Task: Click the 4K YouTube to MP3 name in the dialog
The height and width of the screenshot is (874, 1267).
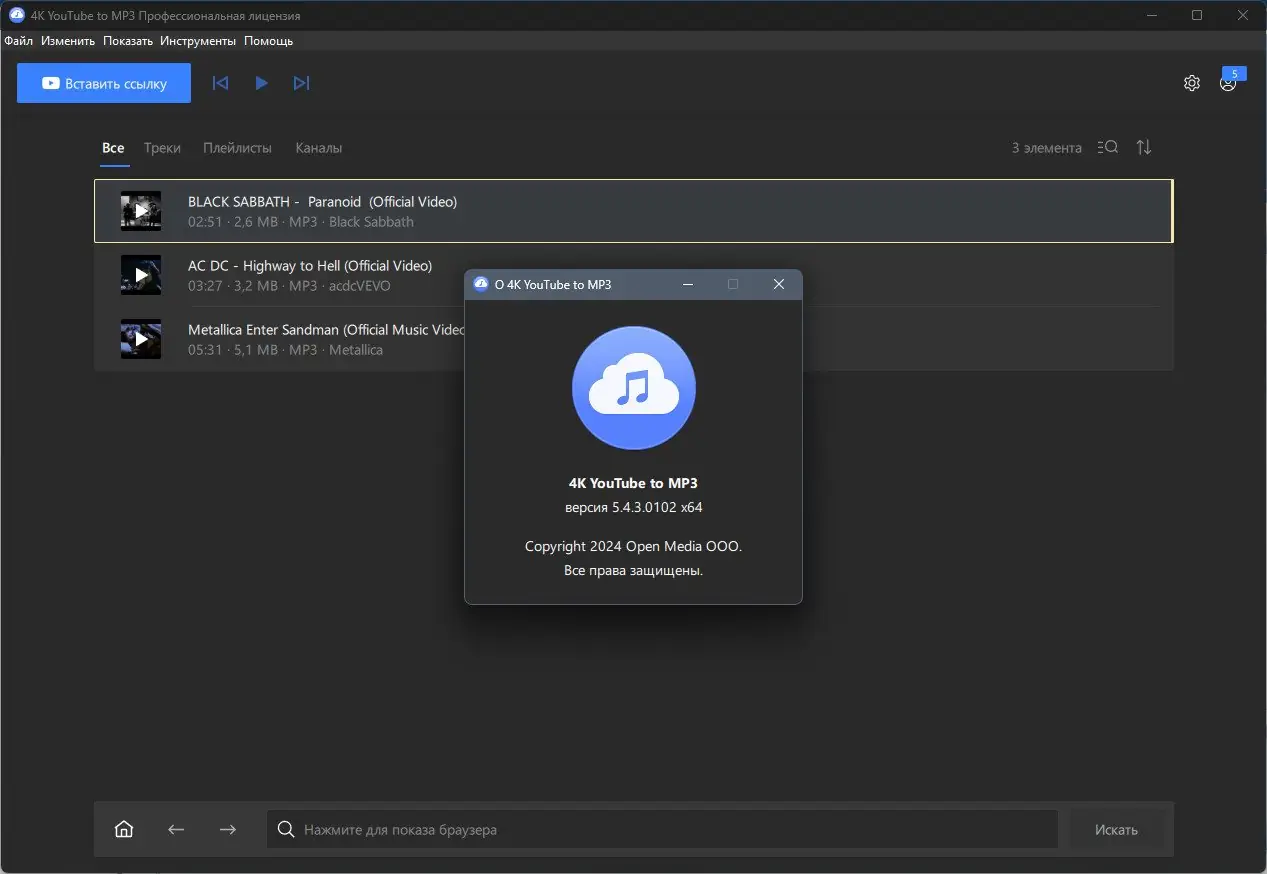Action: coord(634,483)
